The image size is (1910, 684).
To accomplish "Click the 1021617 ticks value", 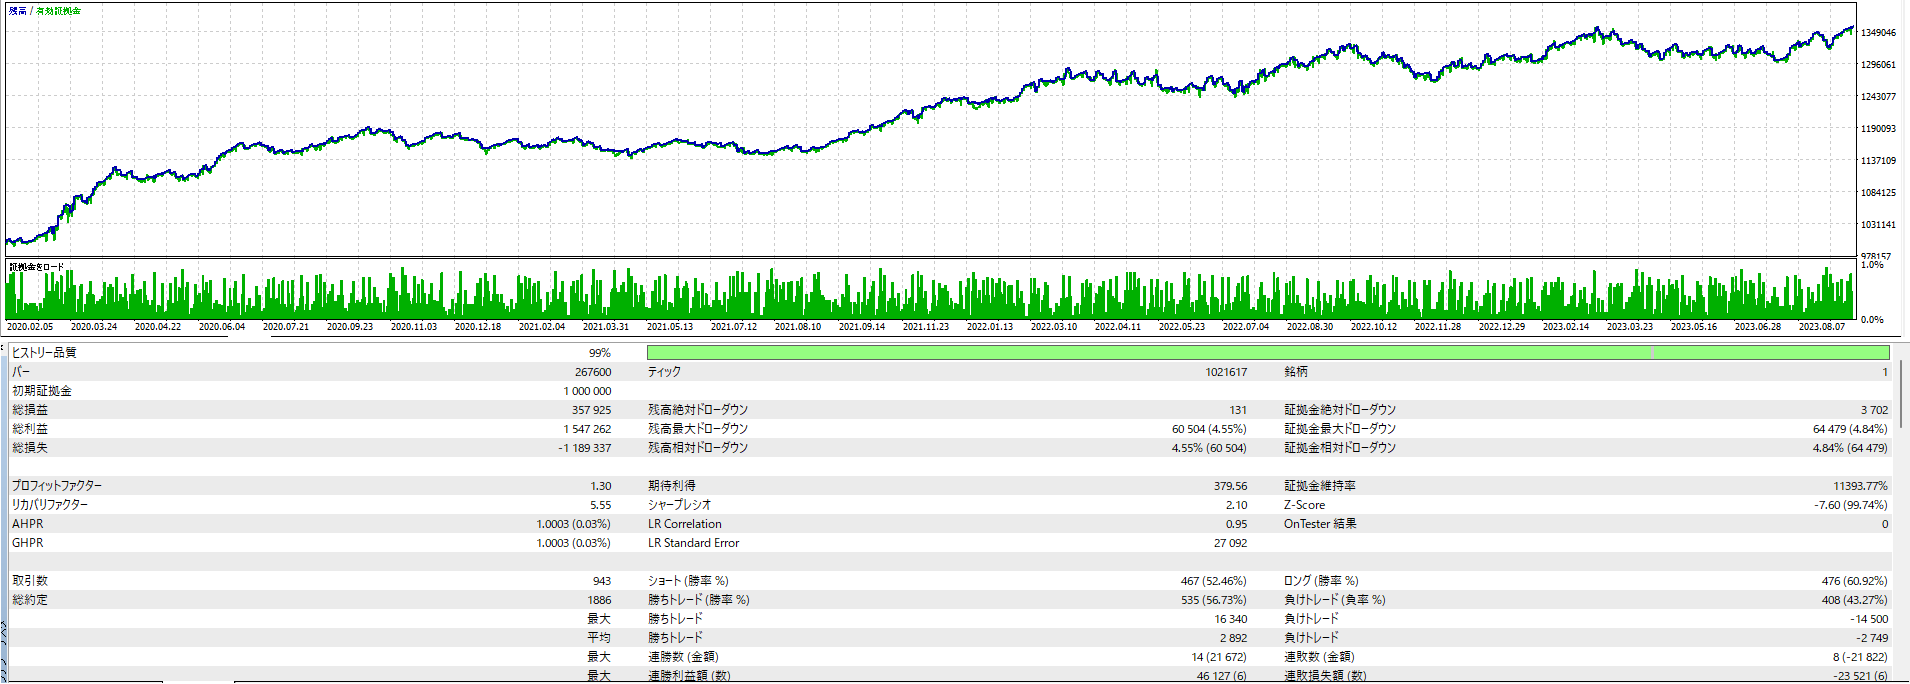I will [x=1226, y=372].
